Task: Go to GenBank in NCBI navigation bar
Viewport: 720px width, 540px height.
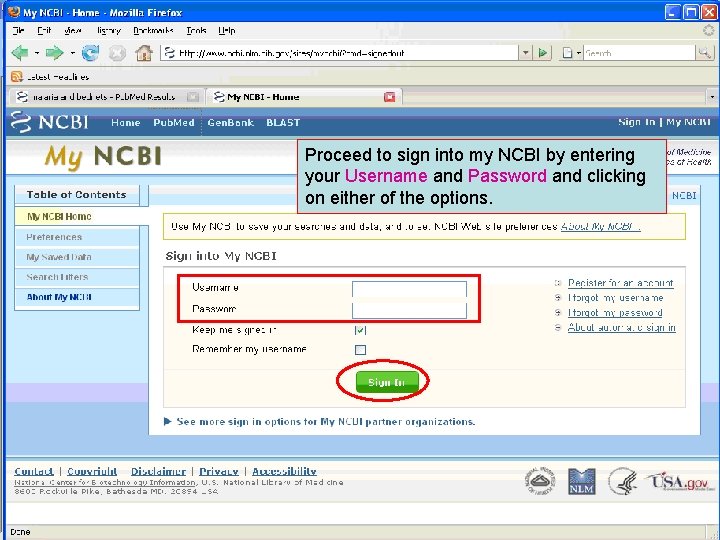Action: (x=230, y=123)
